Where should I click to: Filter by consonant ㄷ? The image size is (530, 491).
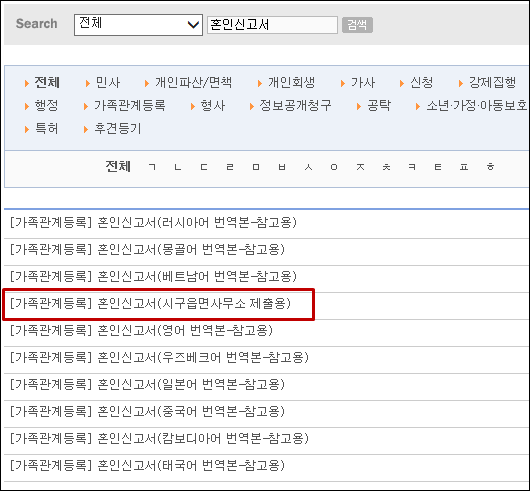[204, 167]
